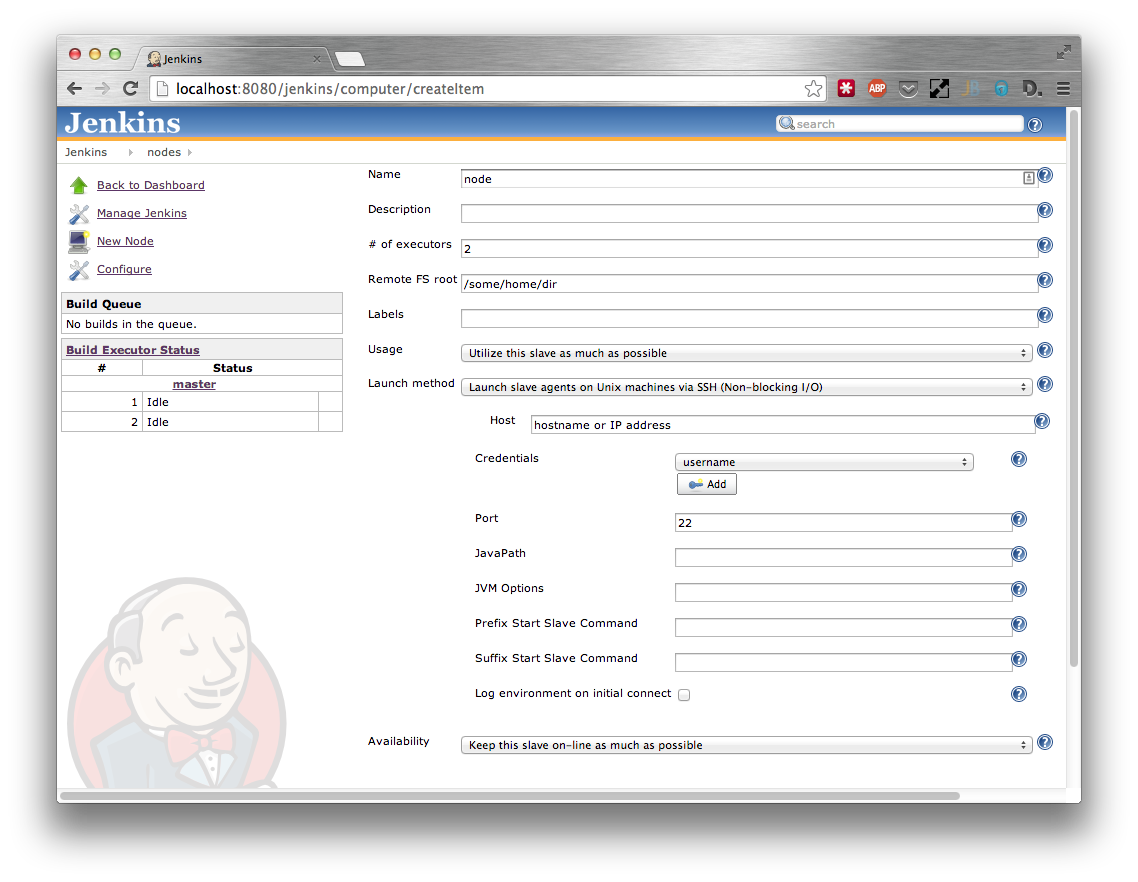Show help for the Usage setting
The width and height of the screenshot is (1138, 882).
[1045, 350]
